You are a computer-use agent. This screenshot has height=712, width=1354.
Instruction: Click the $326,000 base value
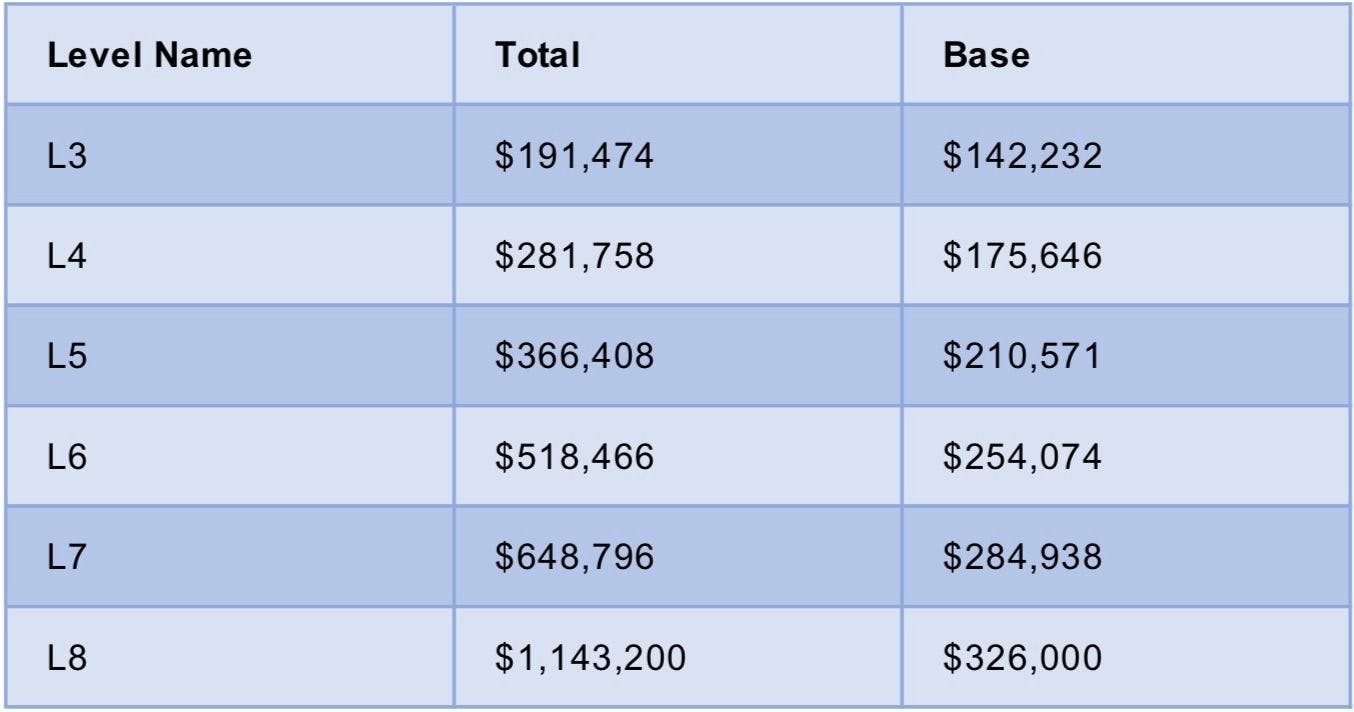[x=1022, y=657]
